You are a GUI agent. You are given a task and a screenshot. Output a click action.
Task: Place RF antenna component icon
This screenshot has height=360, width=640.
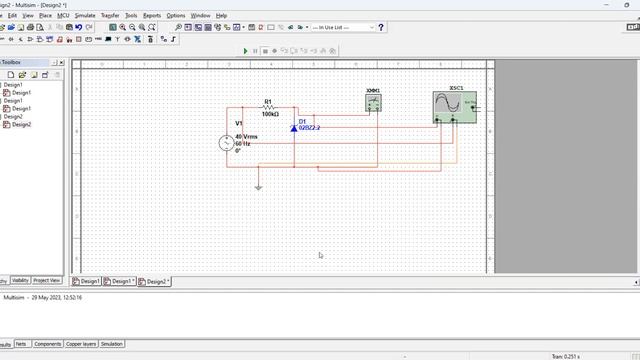[x=118, y=39]
